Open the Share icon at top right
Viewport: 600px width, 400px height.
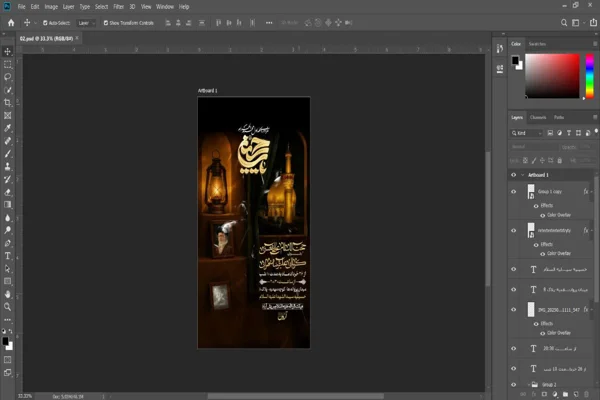(593, 23)
